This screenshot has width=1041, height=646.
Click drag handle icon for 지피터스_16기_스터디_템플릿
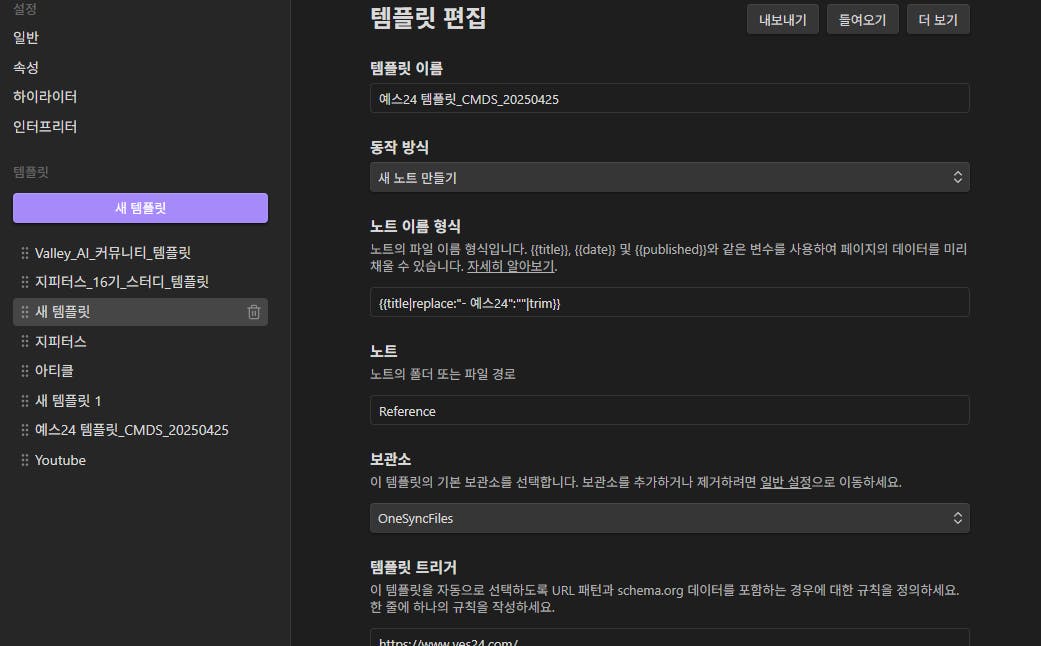pyautogui.click(x=25, y=282)
